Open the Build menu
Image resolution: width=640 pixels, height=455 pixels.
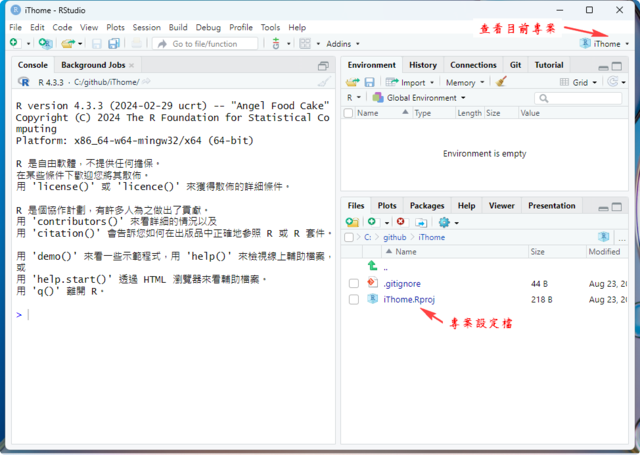pyautogui.click(x=178, y=27)
